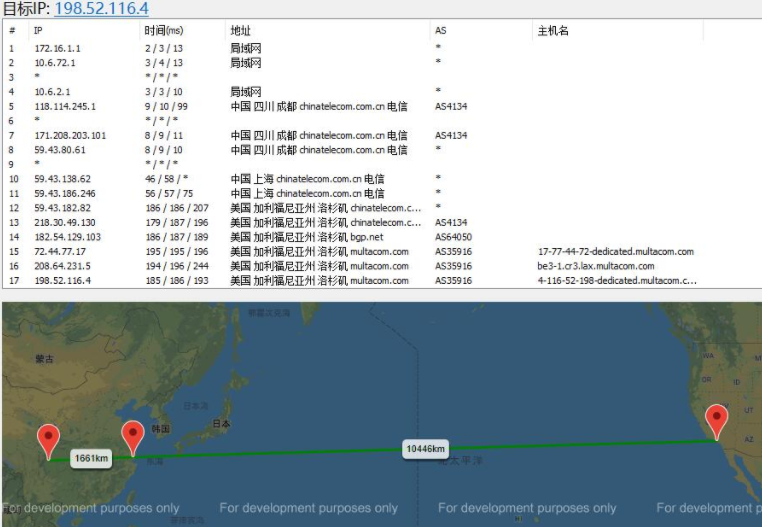
Task: Click the 10446km distance label
Action: click(x=425, y=449)
